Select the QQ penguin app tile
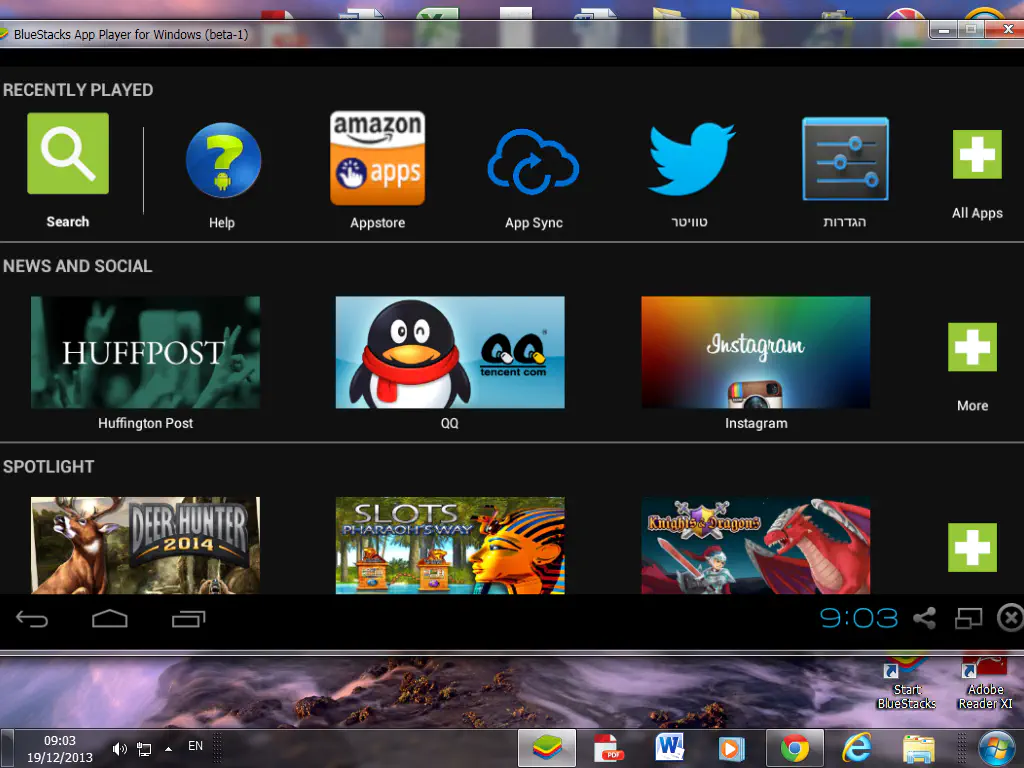Image resolution: width=1024 pixels, height=768 pixels. point(450,352)
